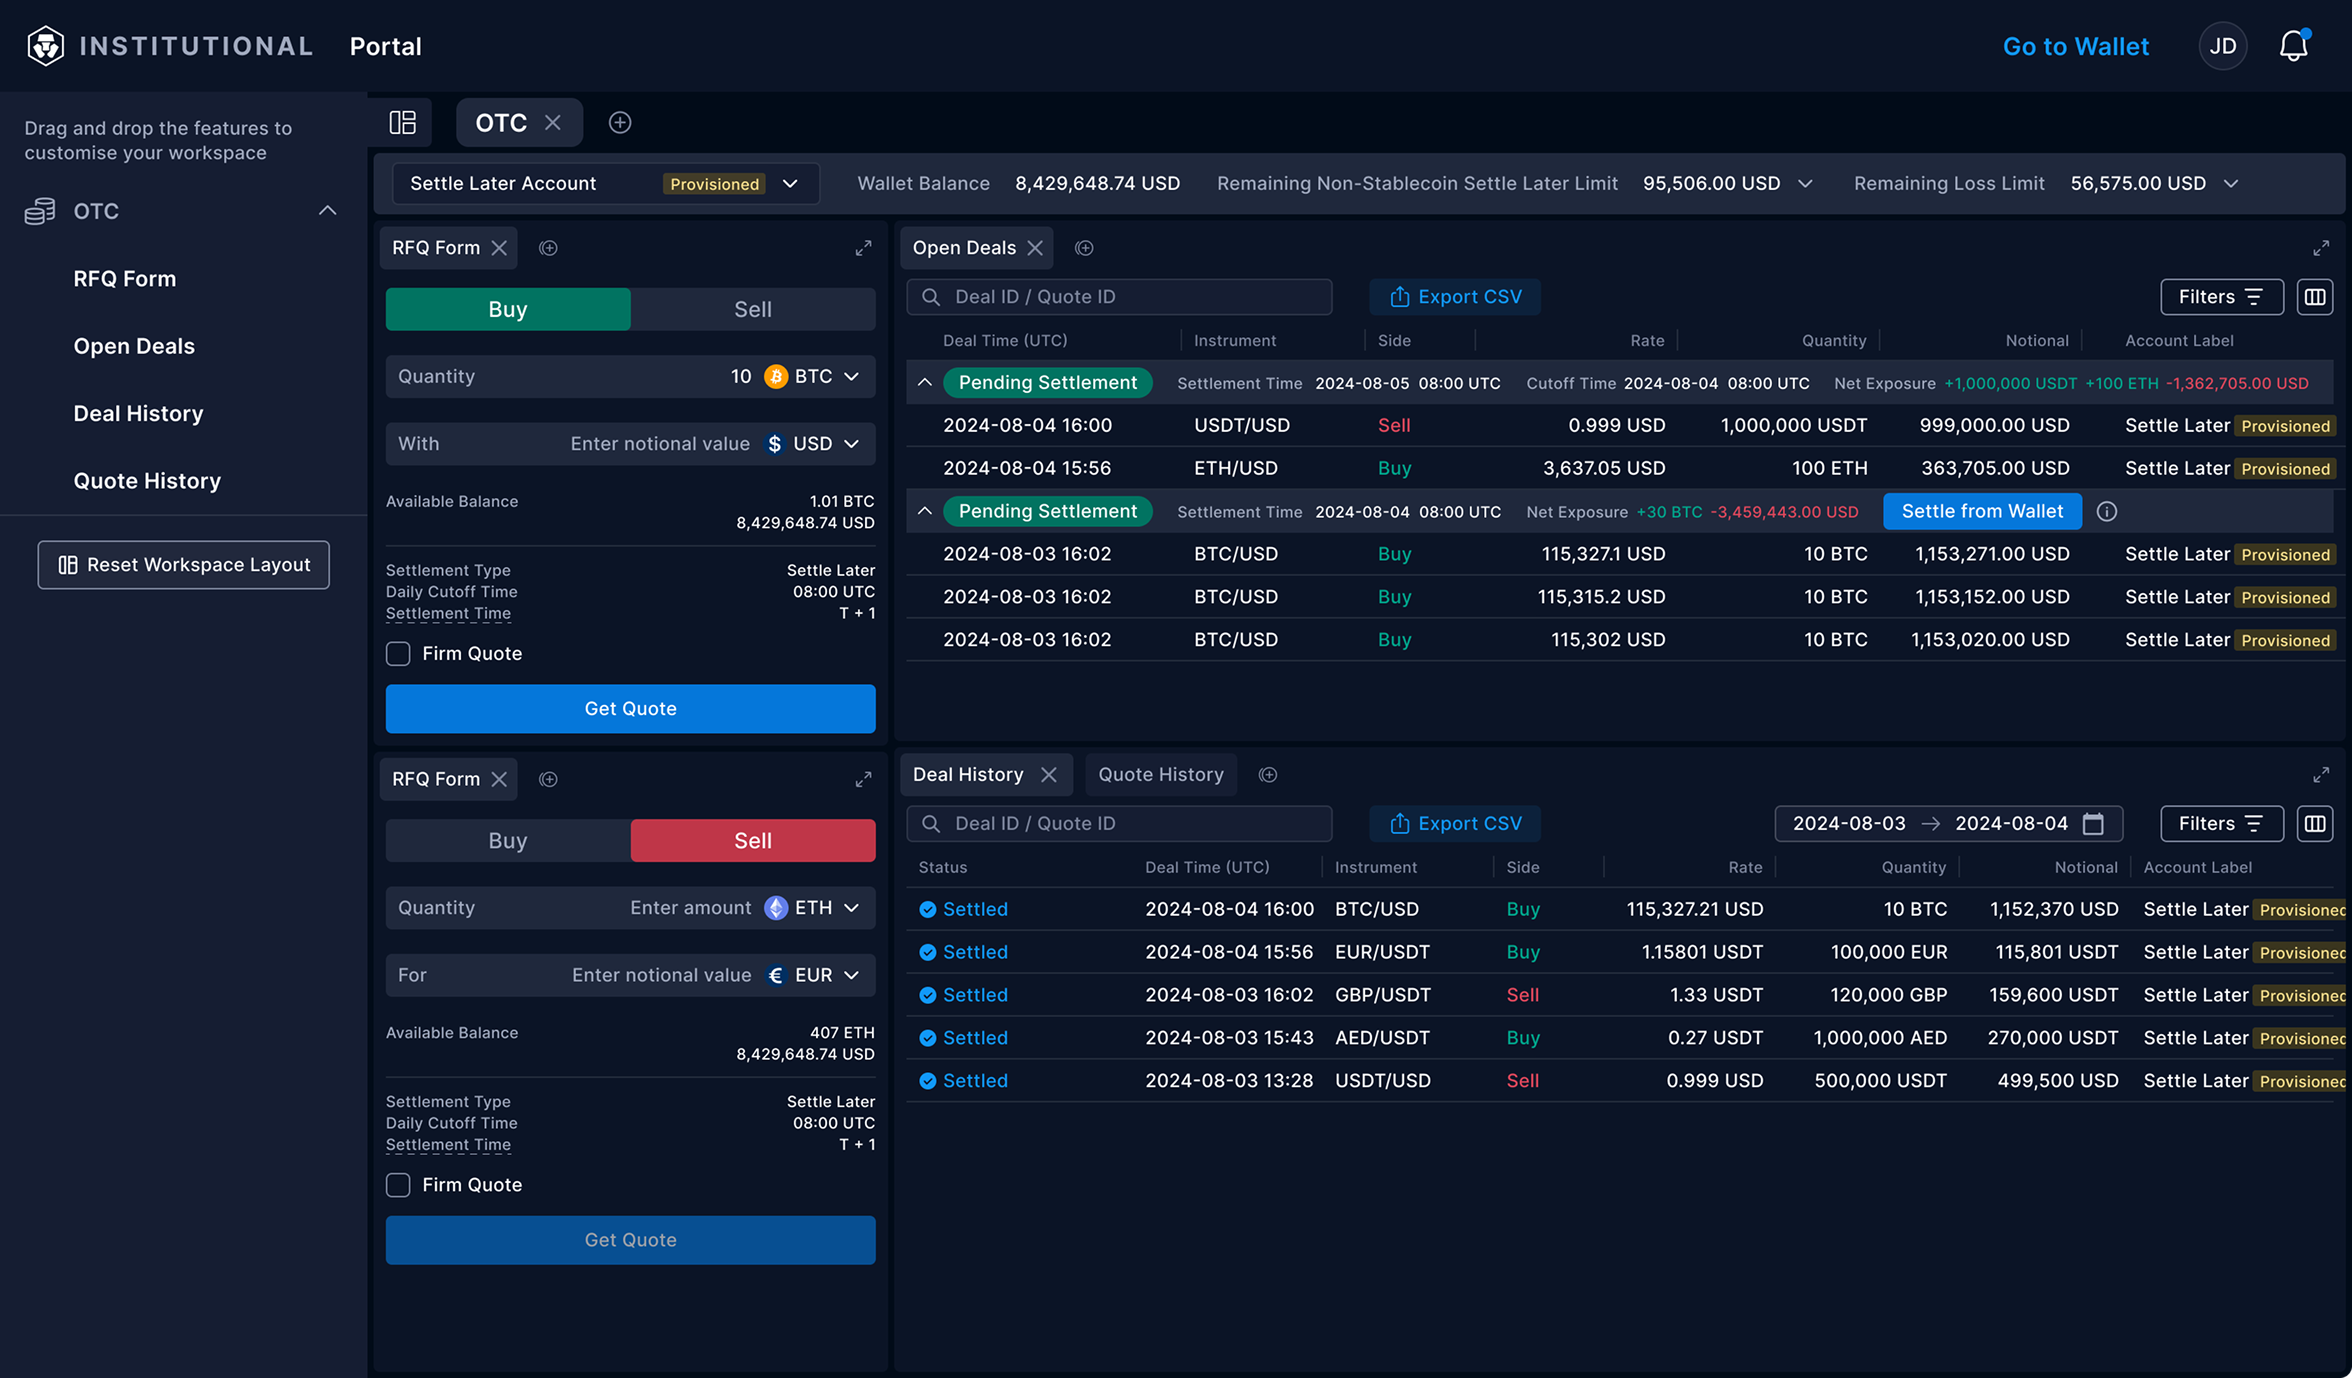Click the Deal ID / Quote ID search field
Viewport: 2352px width, 1378px height.
click(x=1120, y=296)
